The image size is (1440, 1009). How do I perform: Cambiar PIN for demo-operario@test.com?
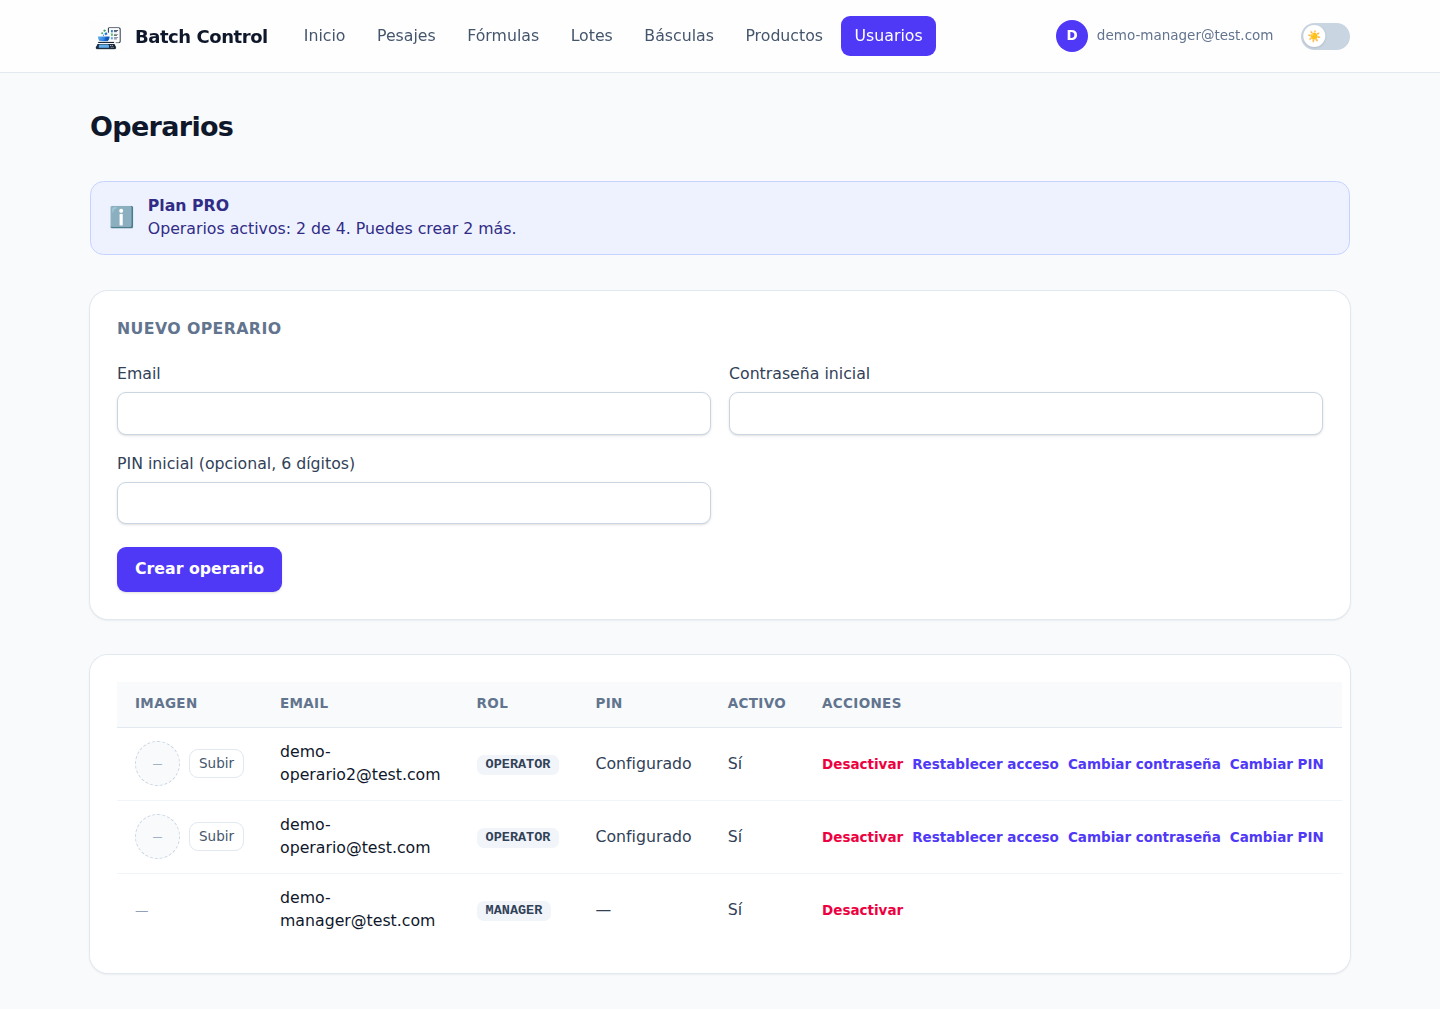(x=1276, y=837)
